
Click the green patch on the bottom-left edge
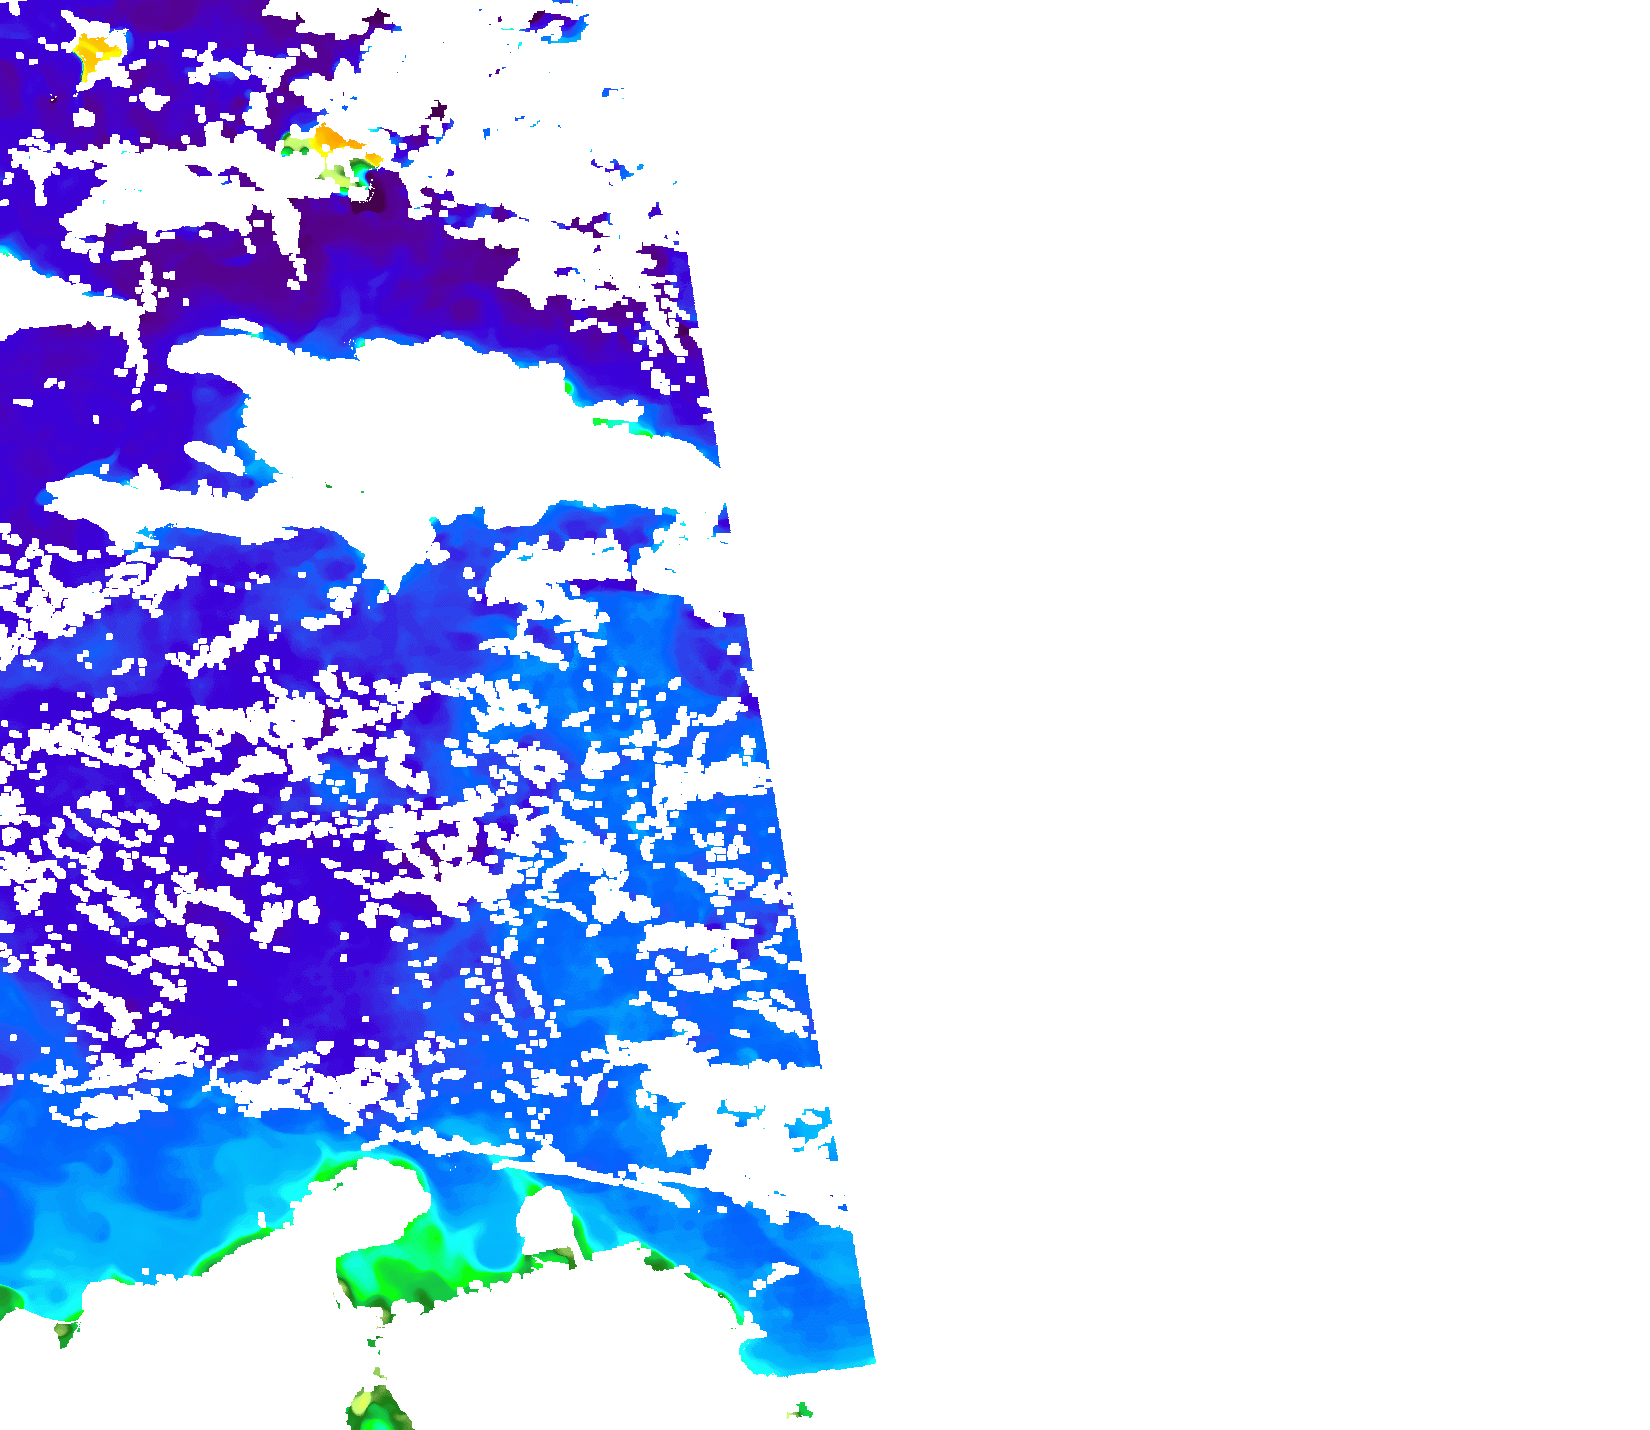click(x=10, y=1300)
